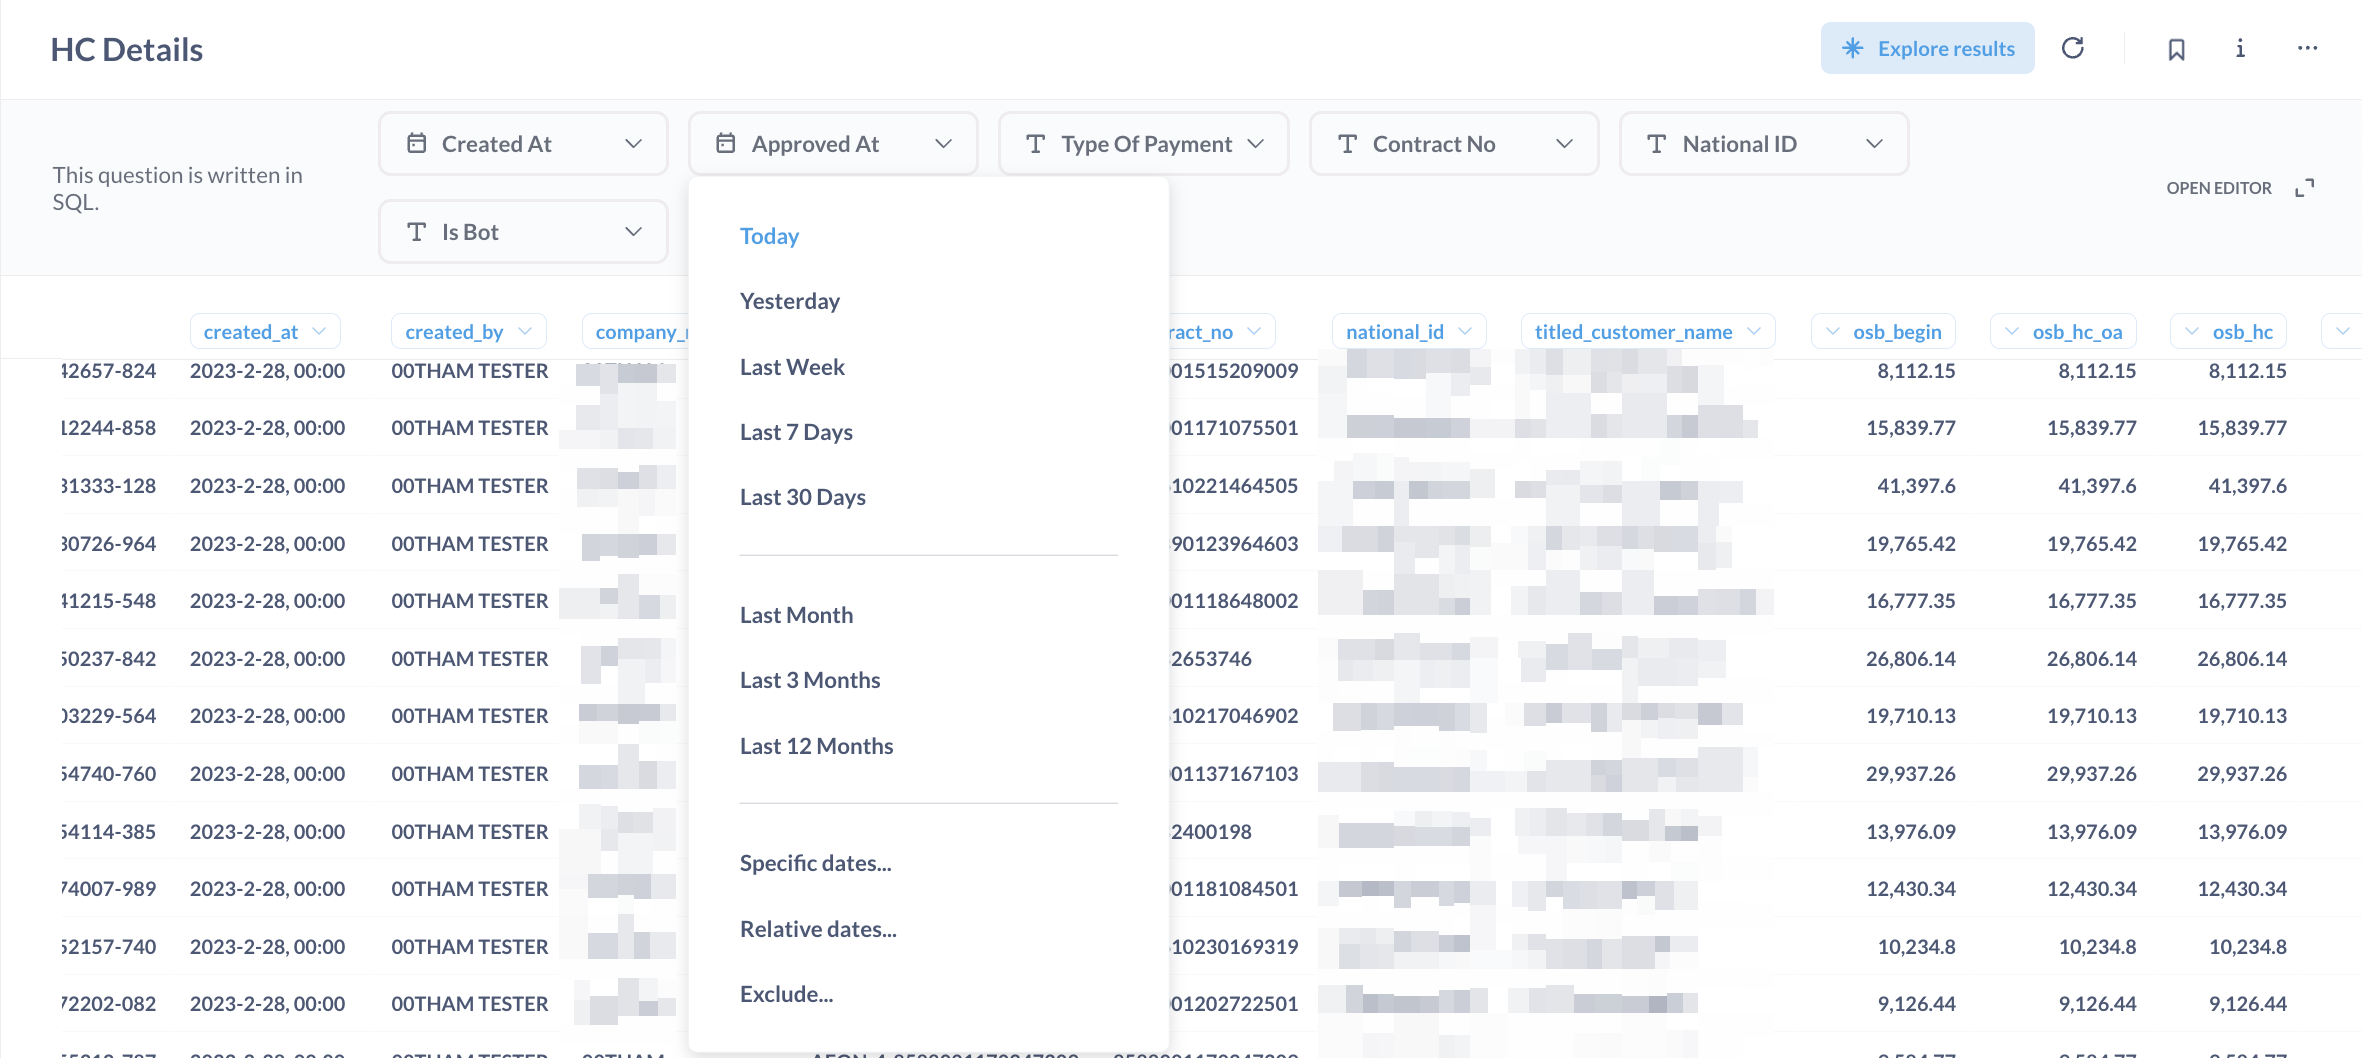The image size is (2362, 1058).
Task: Click contract number ending 01515209009
Action: click(1235, 371)
